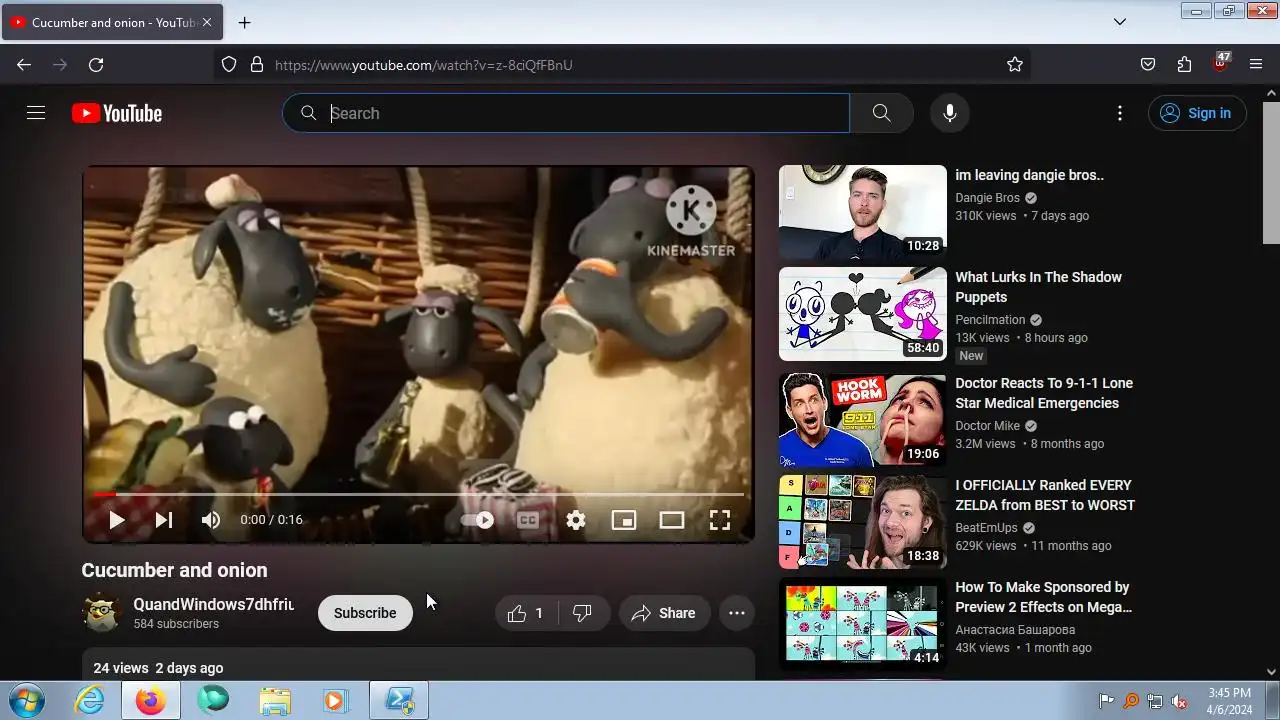Start voice search with the microphone

point(950,113)
